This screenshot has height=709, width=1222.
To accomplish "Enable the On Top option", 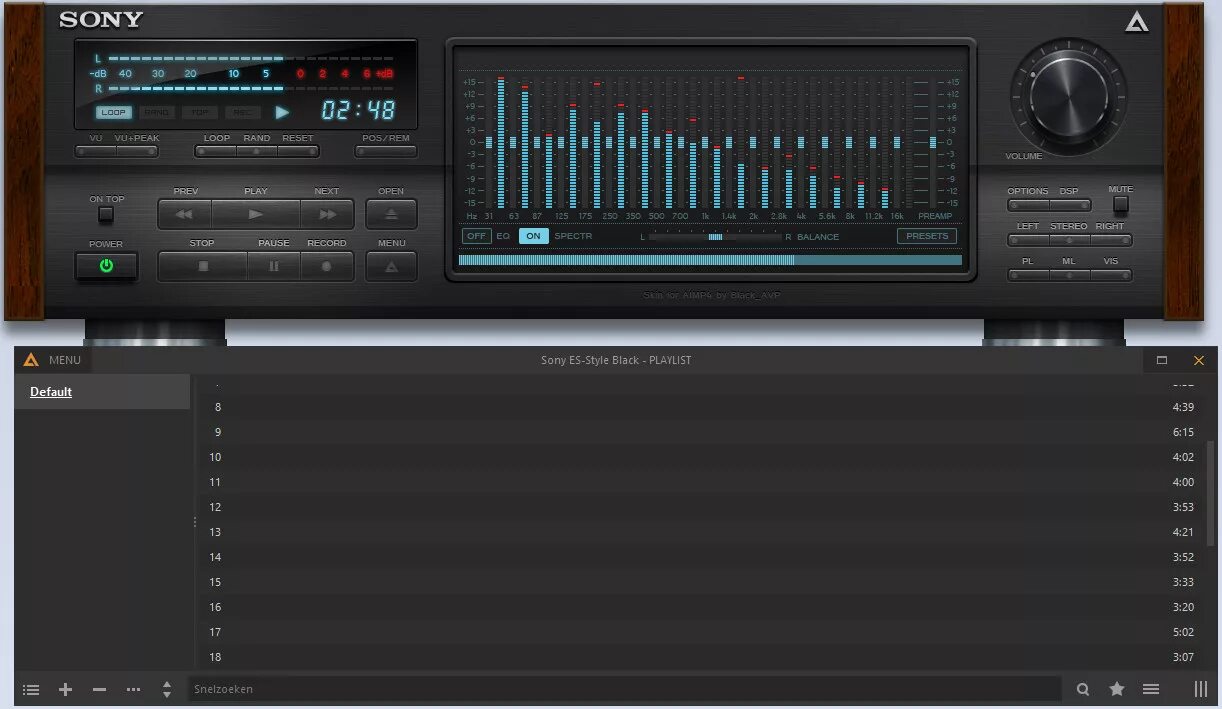I will tap(106, 213).
